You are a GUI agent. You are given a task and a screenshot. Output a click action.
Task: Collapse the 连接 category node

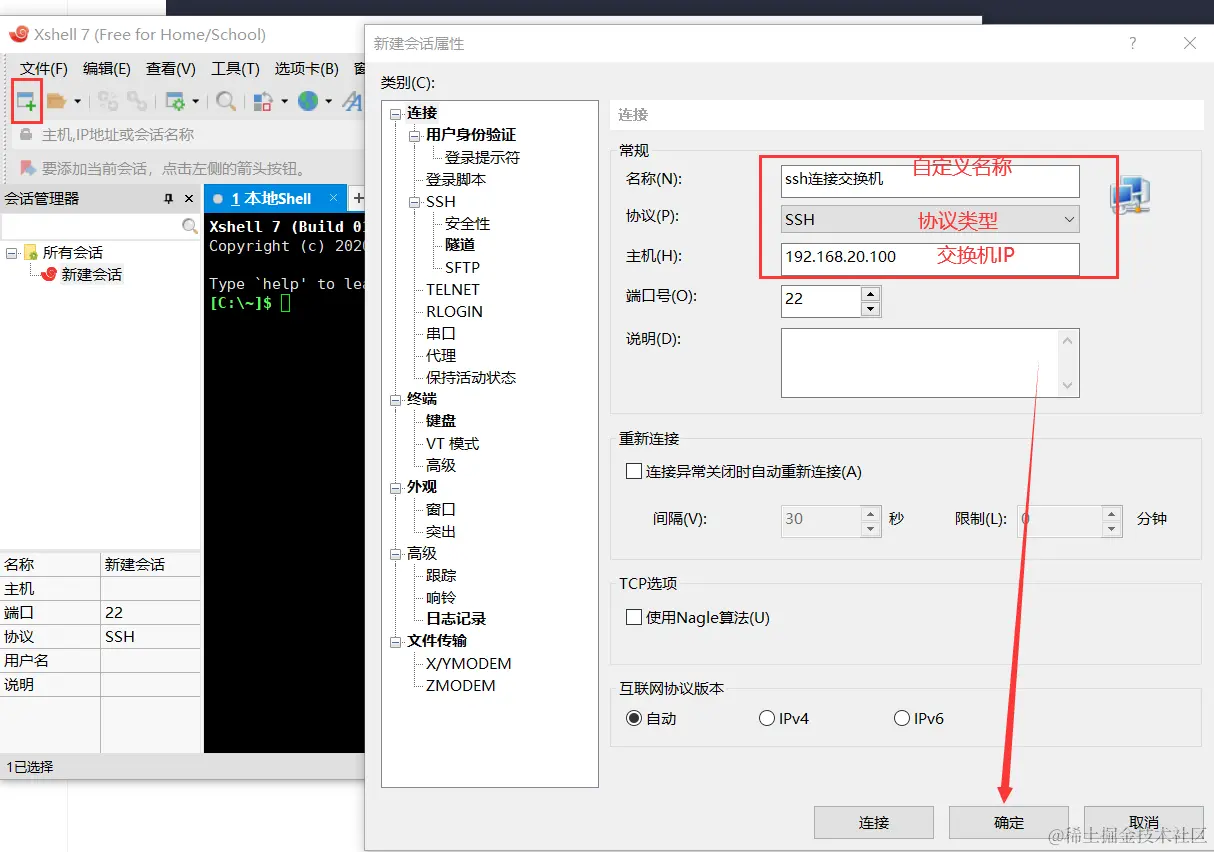(x=395, y=113)
